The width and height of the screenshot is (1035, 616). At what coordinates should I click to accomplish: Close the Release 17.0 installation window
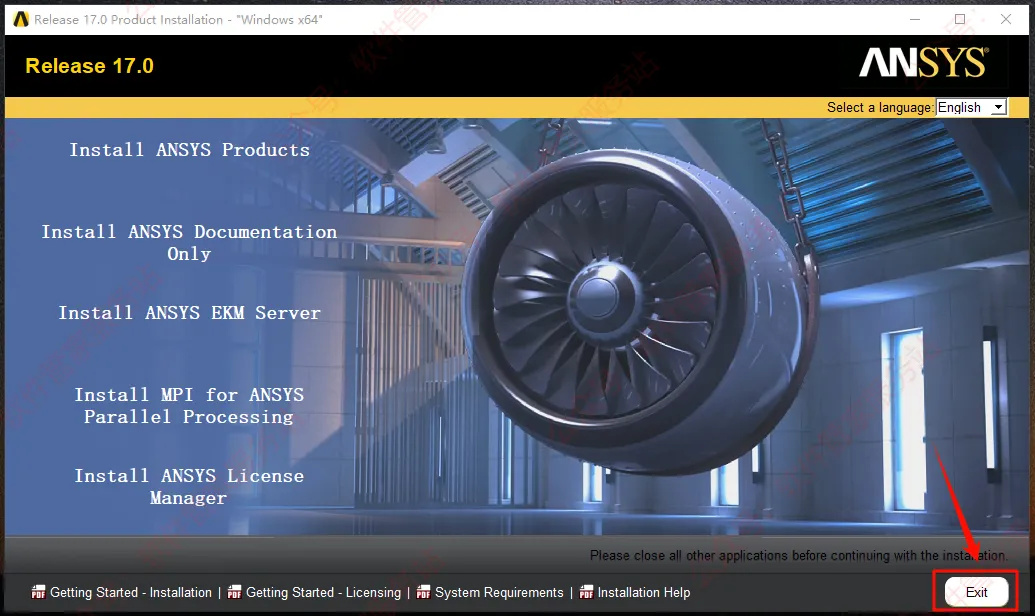coord(1005,19)
